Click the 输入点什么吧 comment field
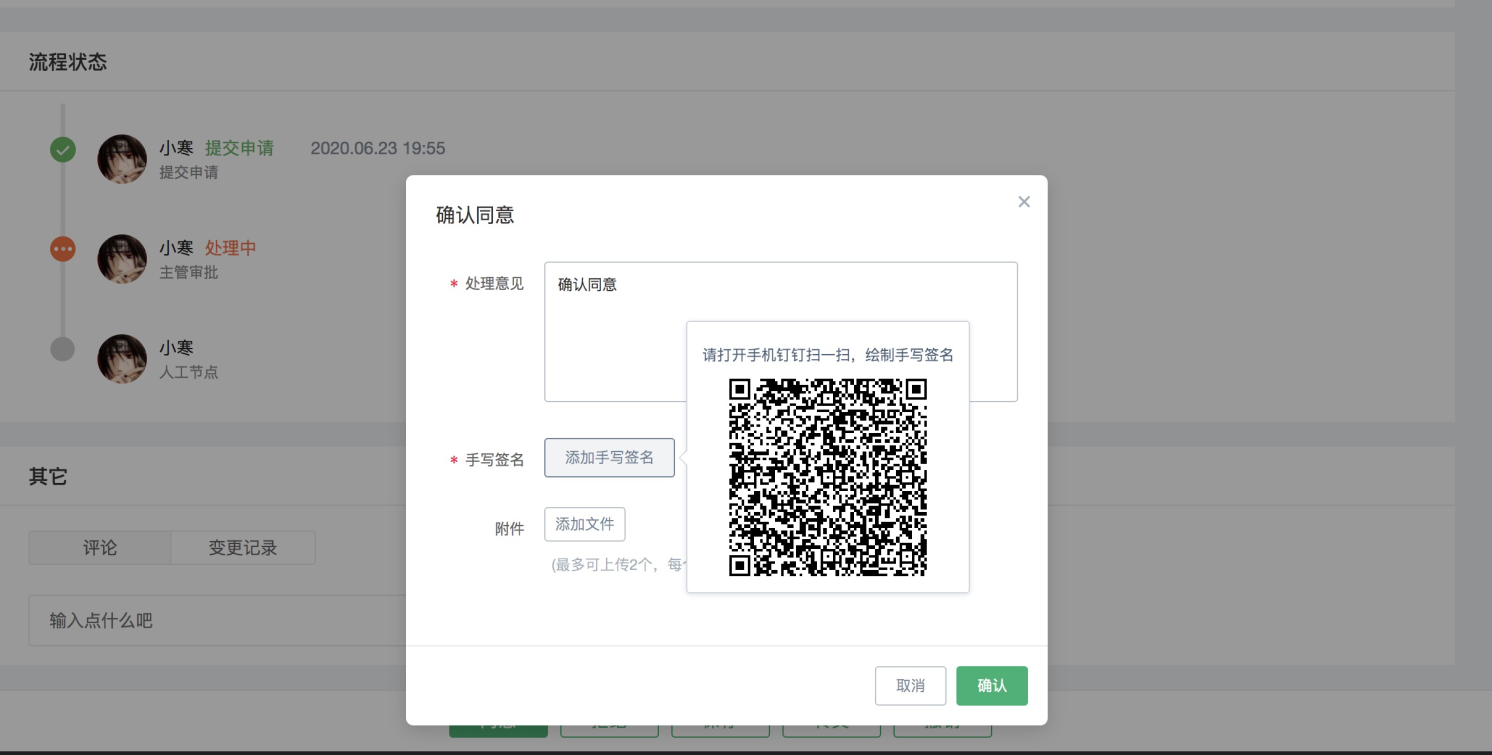 pyautogui.click(x=217, y=621)
